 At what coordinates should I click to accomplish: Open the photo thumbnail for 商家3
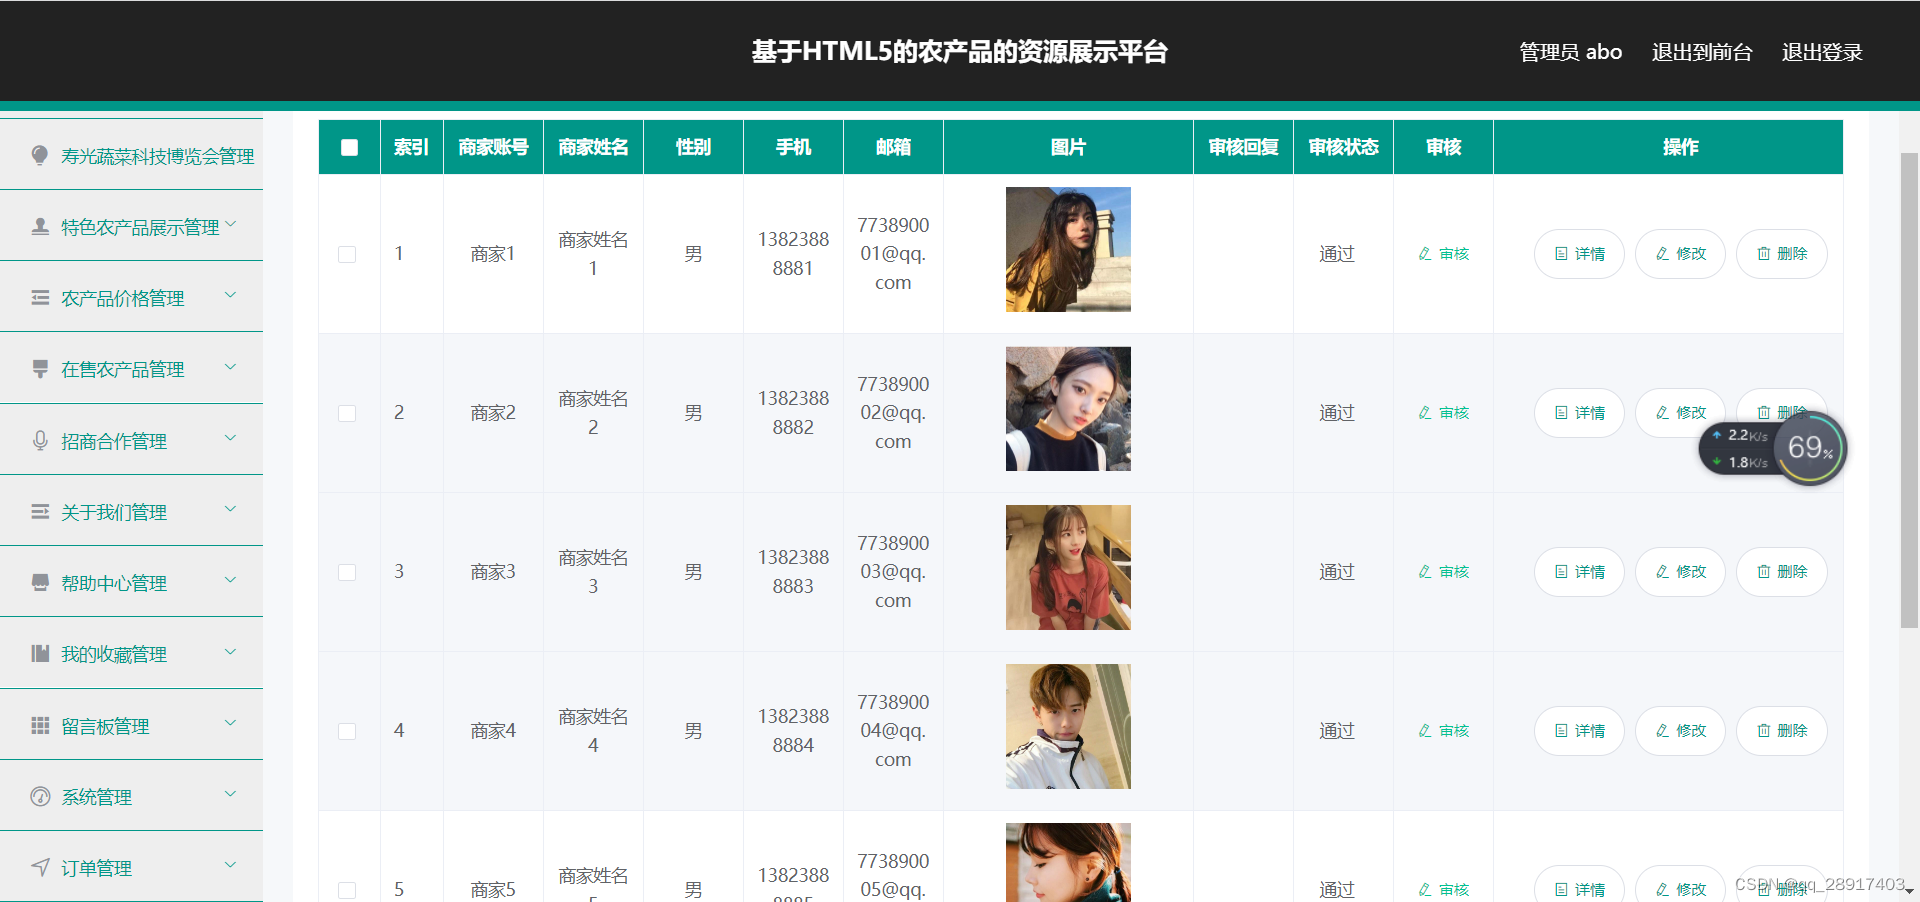[x=1068, y=567]
